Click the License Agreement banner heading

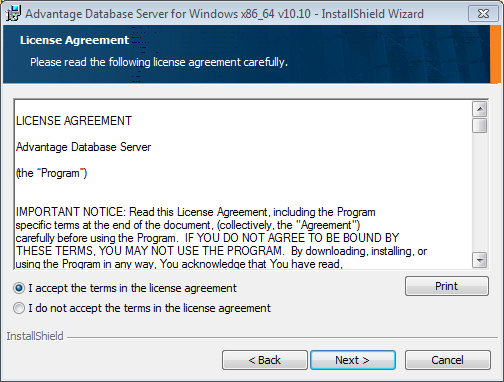(x=74, y=40)
